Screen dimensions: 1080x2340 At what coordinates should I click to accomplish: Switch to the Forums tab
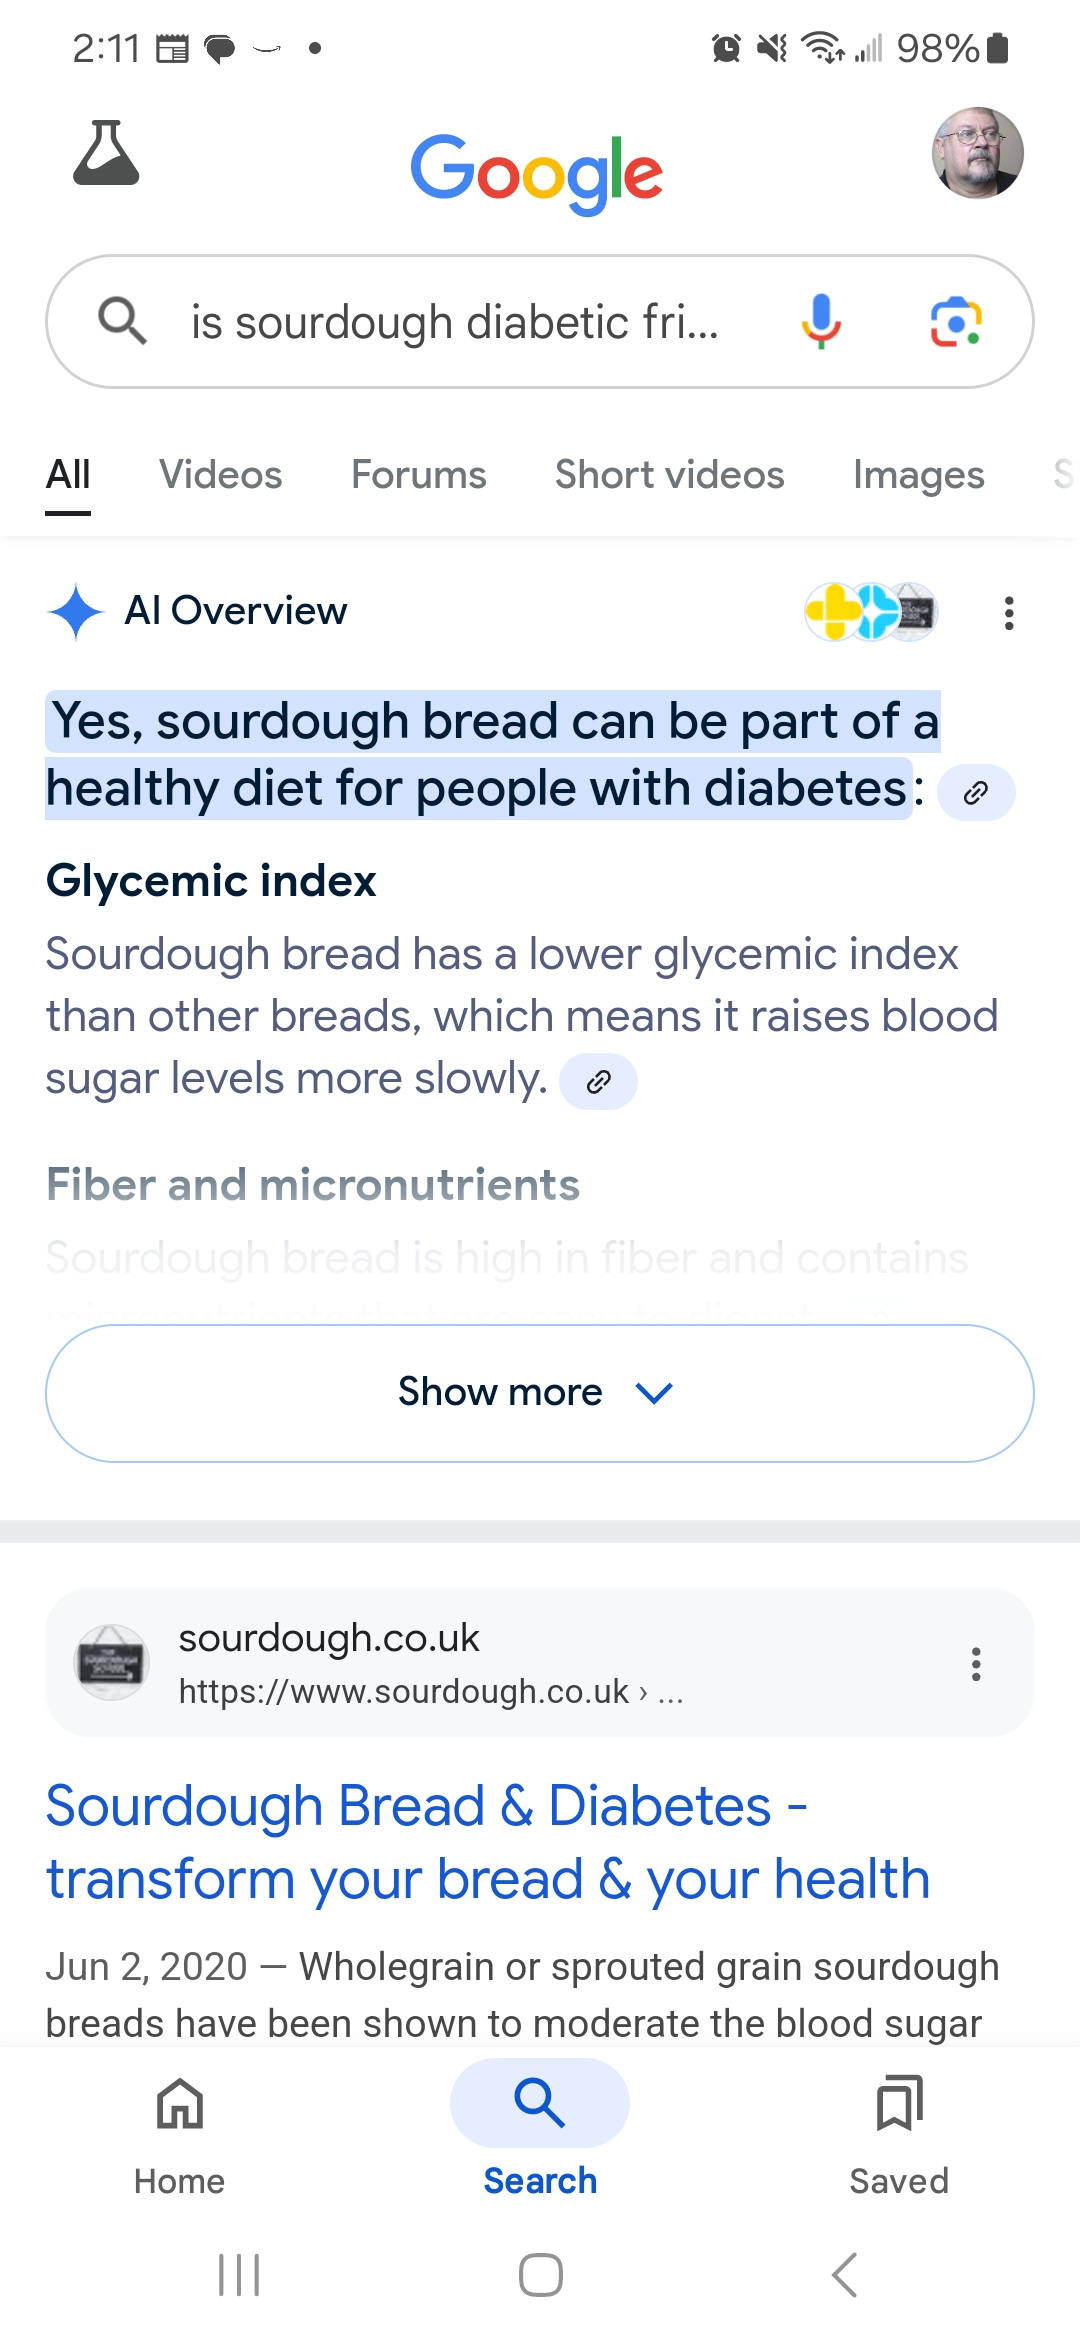tap(418, 475)
